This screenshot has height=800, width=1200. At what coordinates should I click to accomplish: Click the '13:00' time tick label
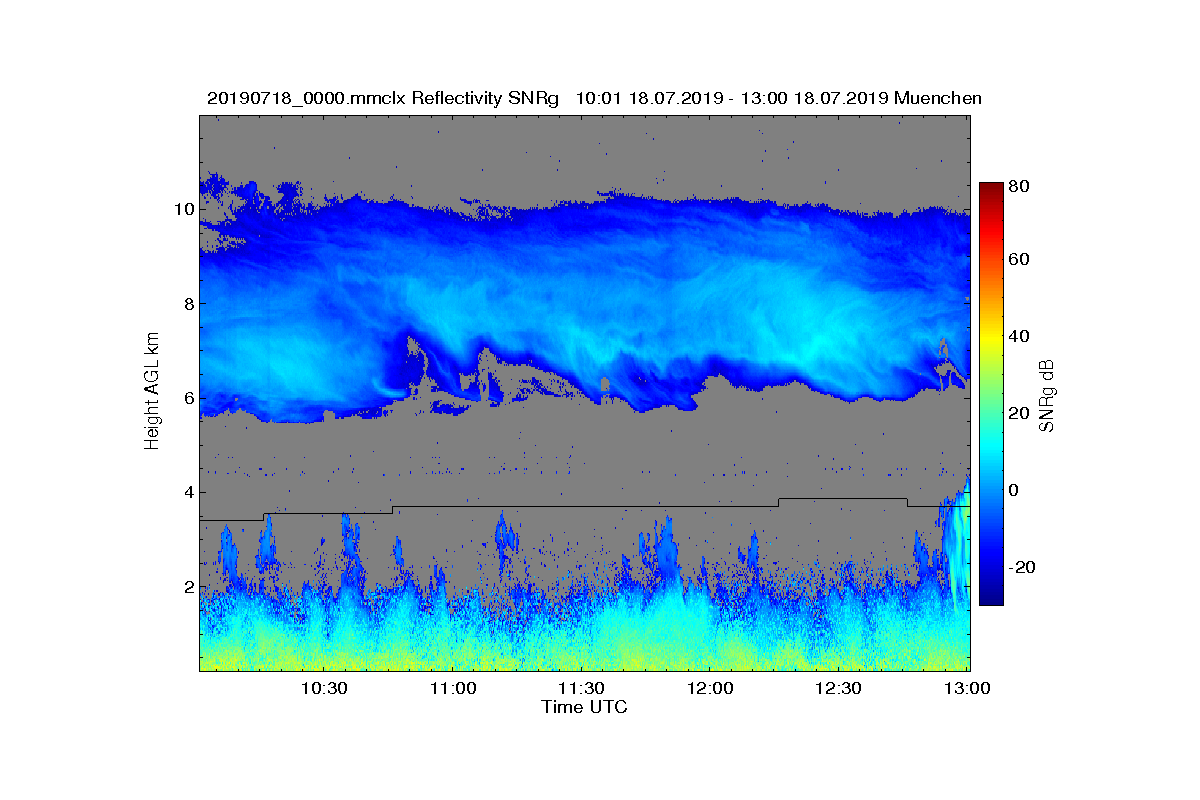[966, 689]
